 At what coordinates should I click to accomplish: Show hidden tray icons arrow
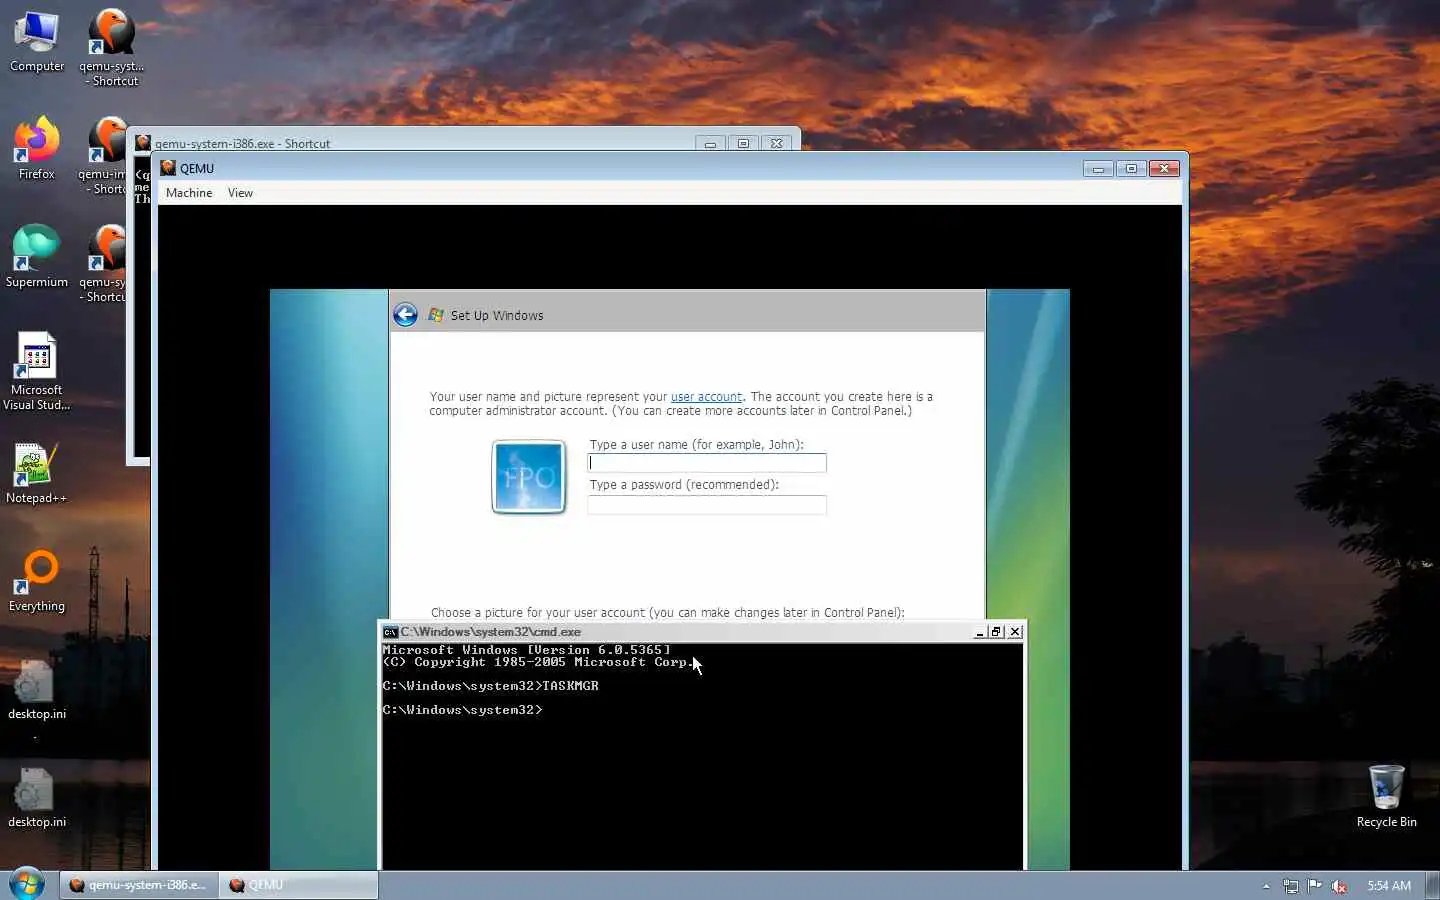click(x=1266, y=886)
